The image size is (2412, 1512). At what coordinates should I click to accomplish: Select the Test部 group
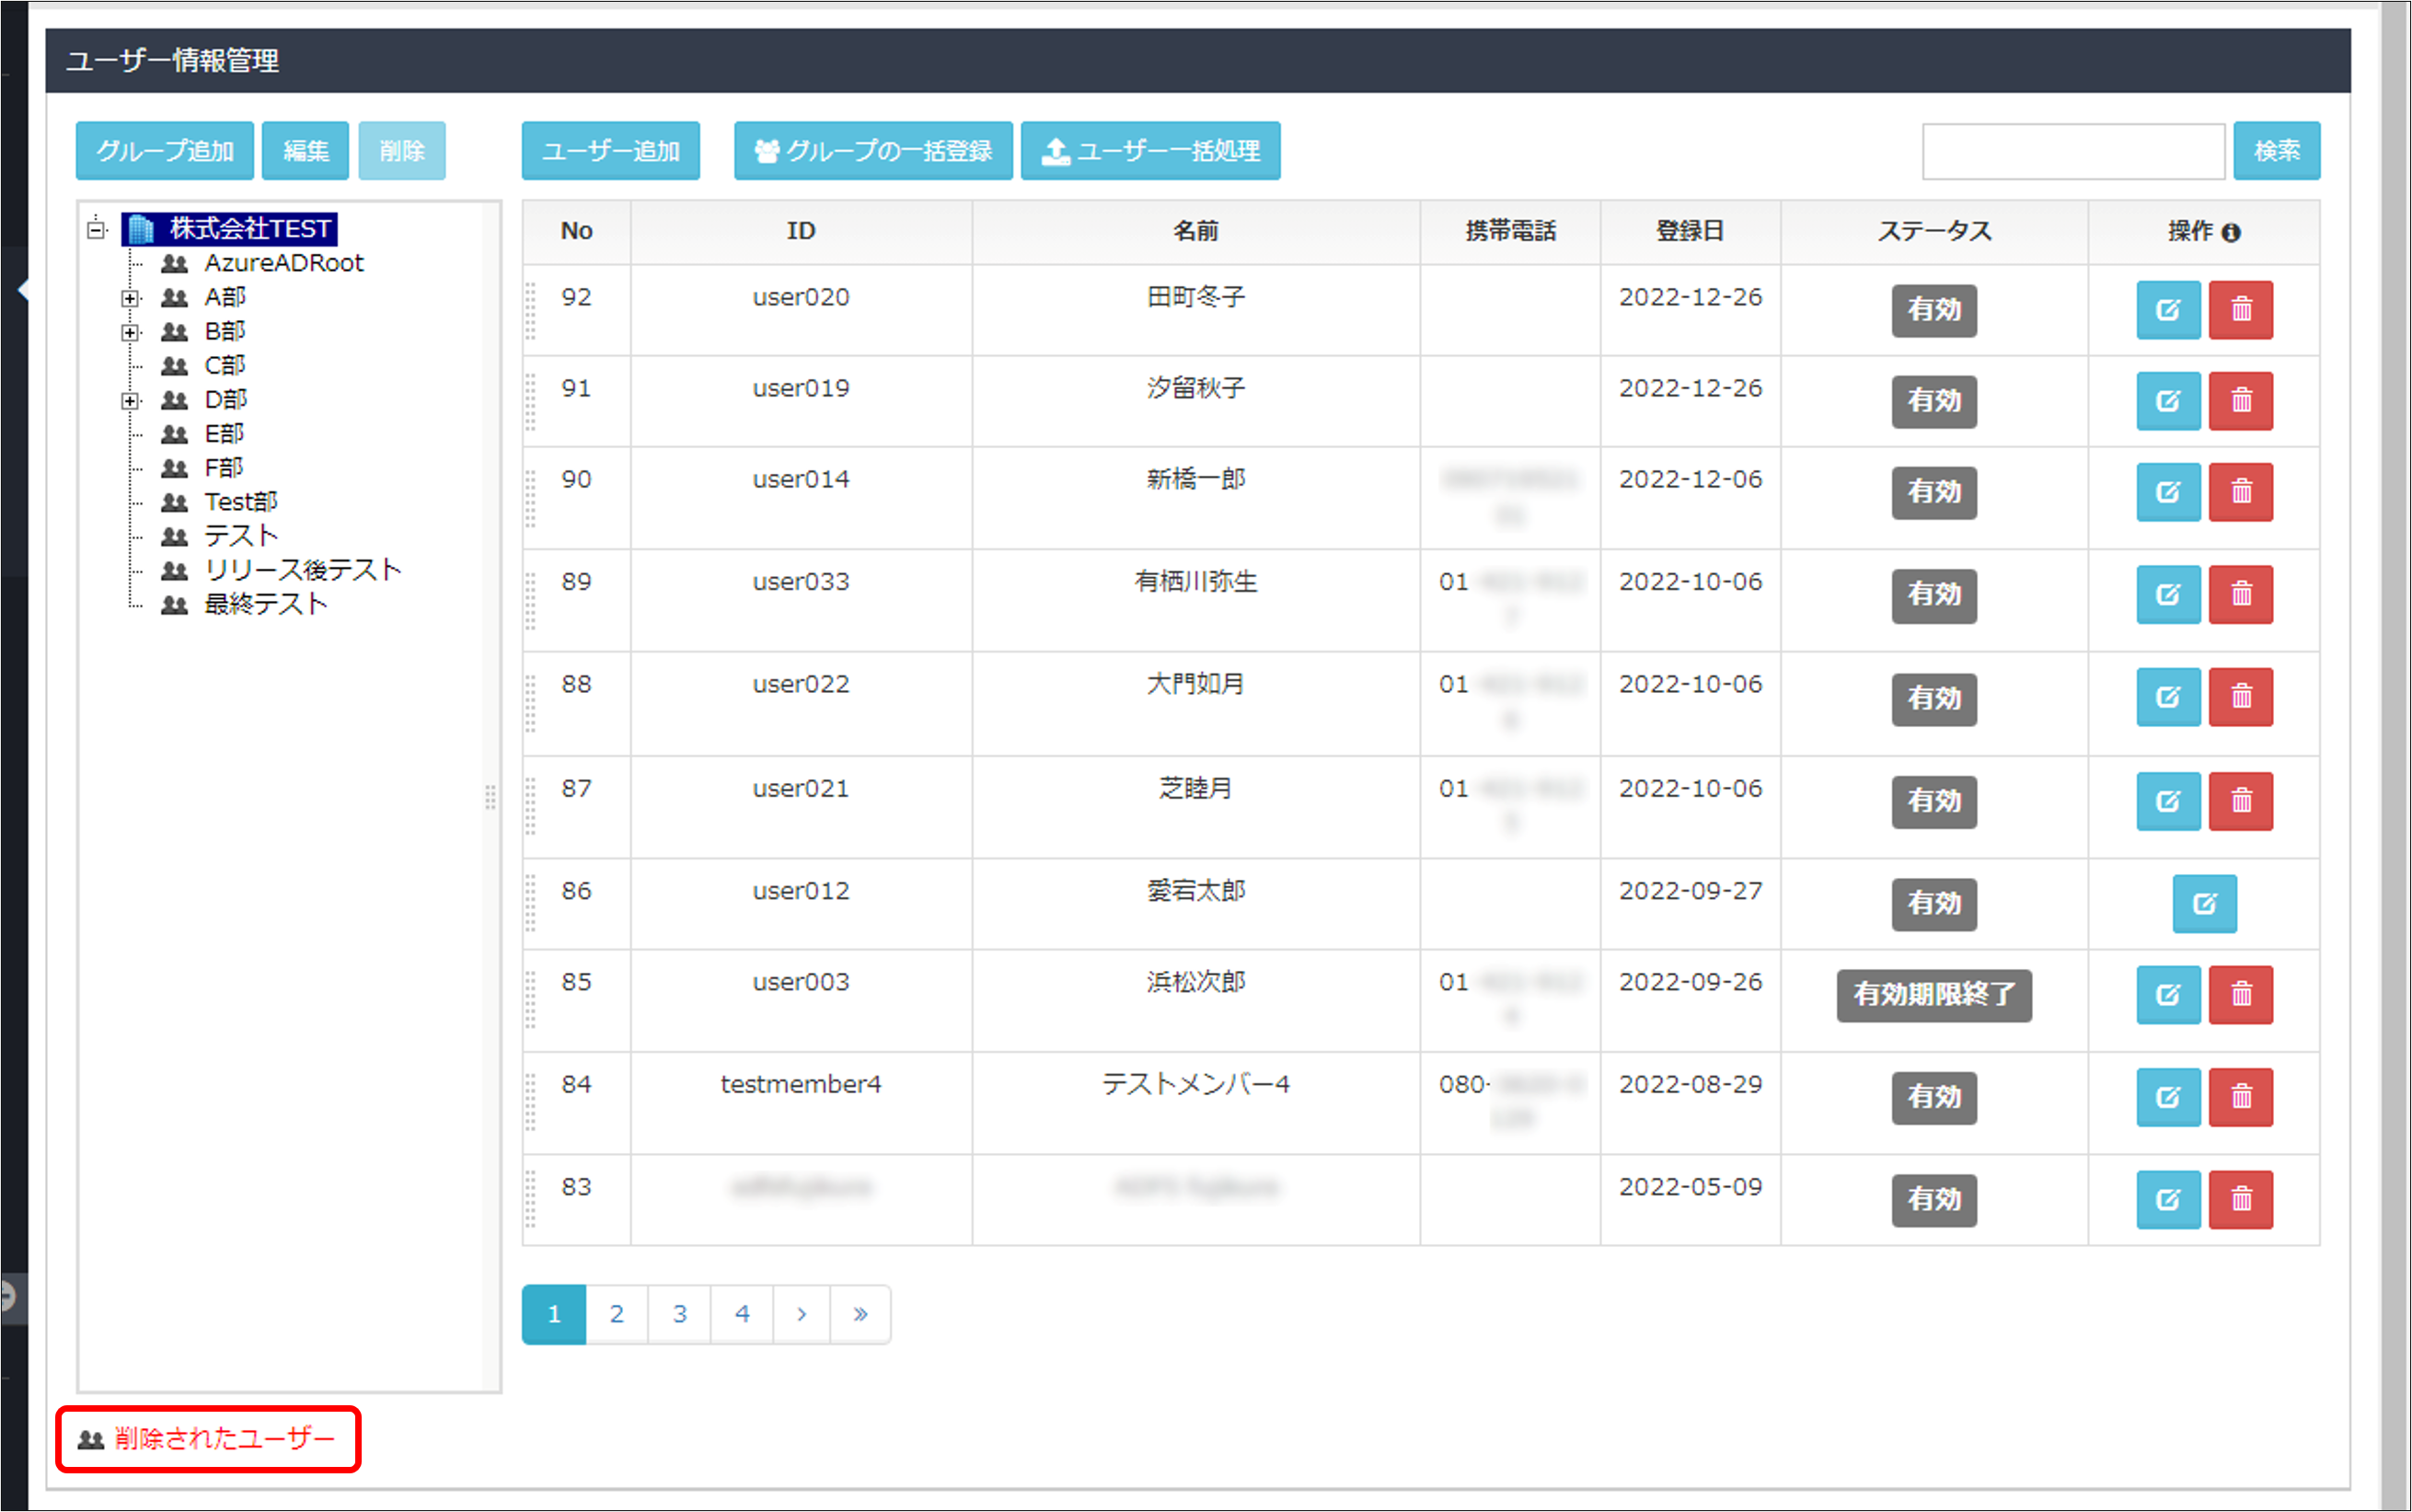point(241,502)
